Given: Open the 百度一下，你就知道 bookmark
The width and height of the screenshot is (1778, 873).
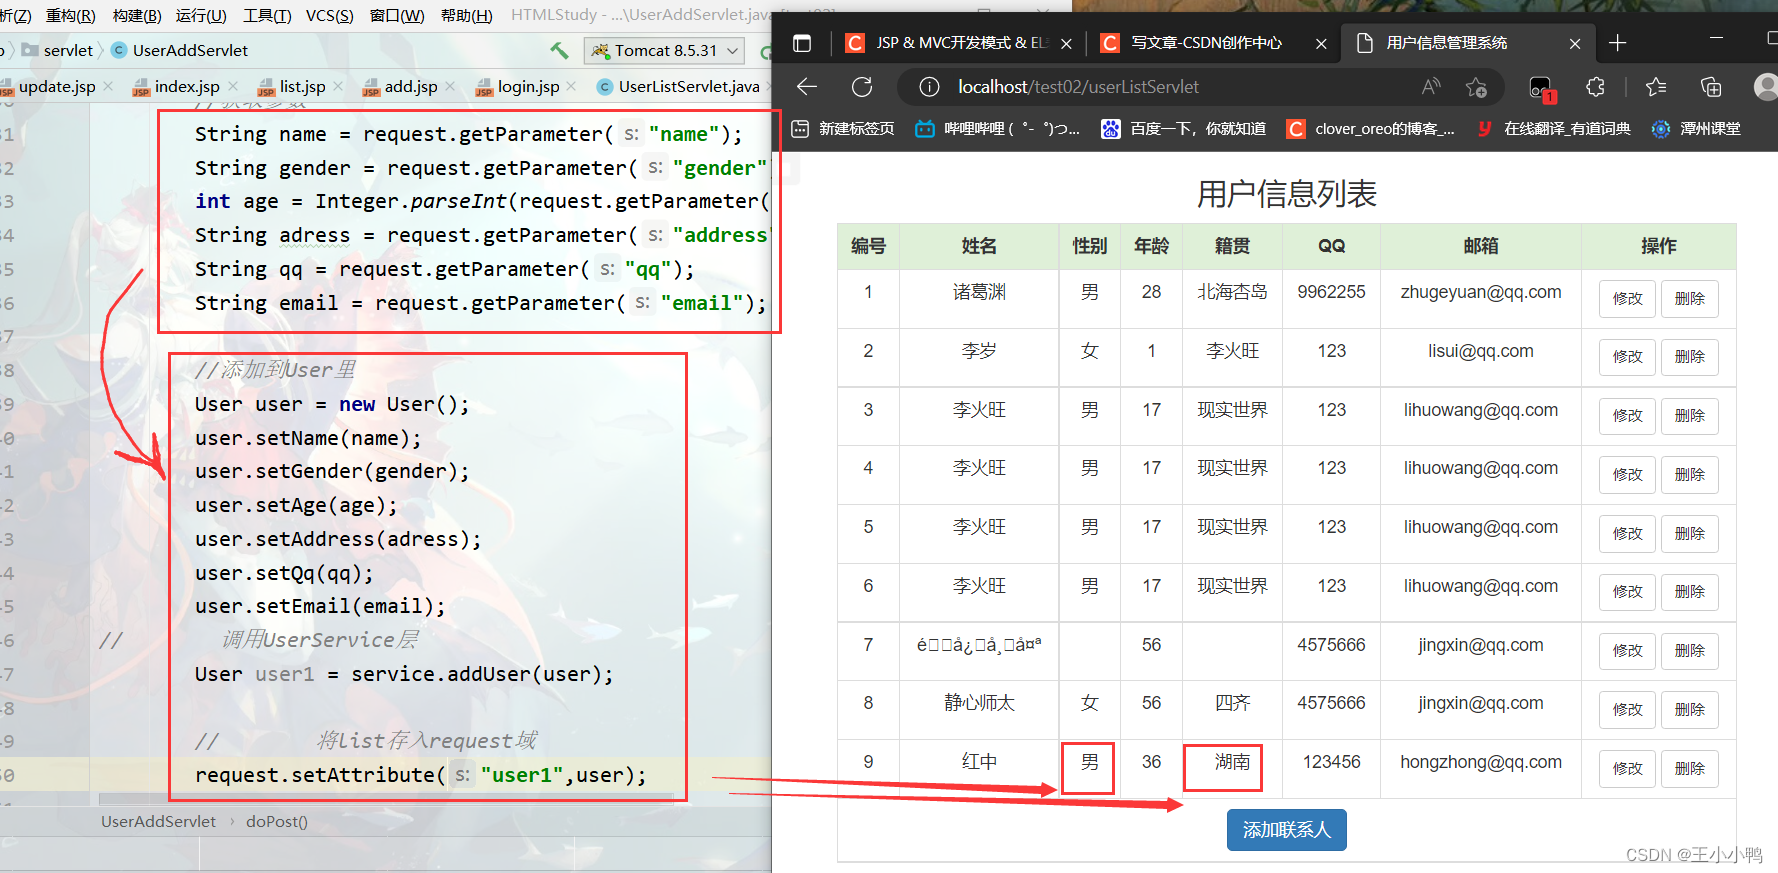Looking at the screenshot, I should 1183,129.
